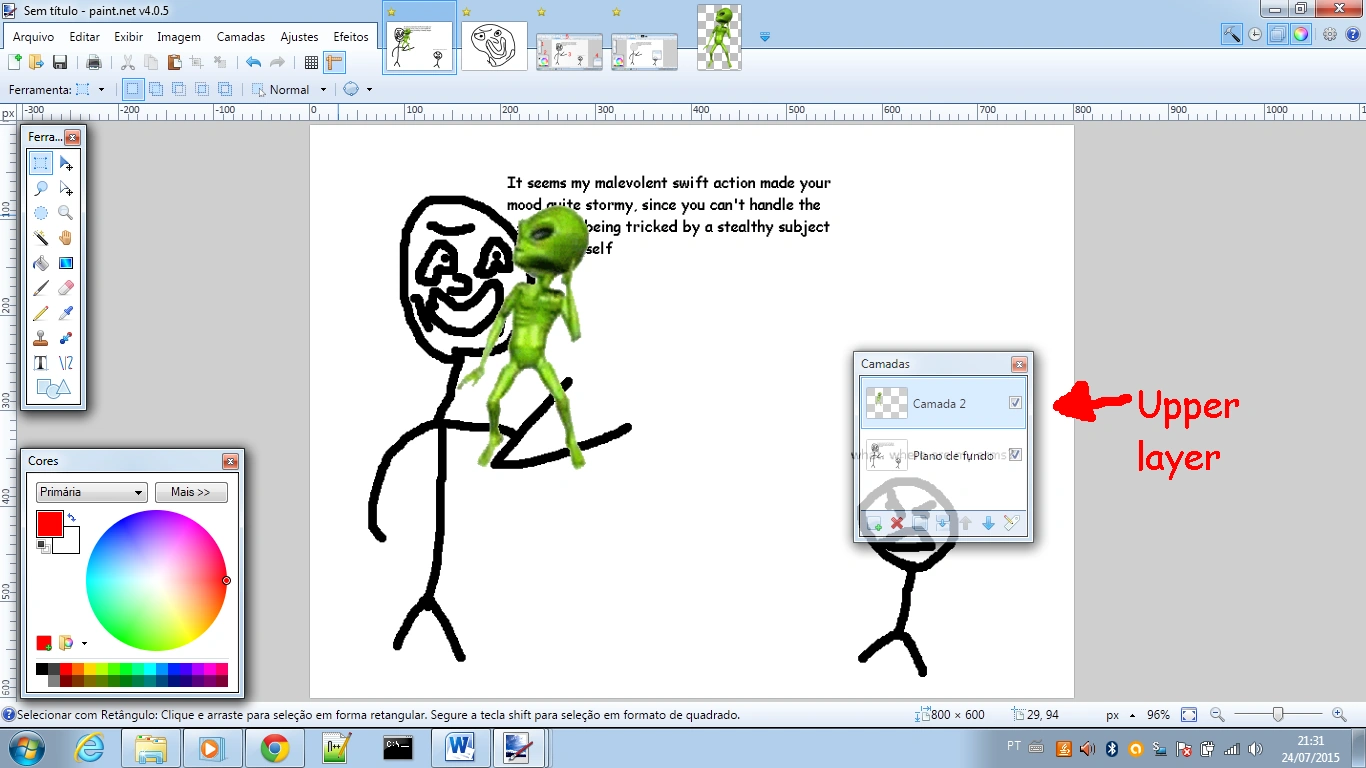Select the Recolor tool
Image resolution: width=1366 pixels, height=768 pixels.
66,338
